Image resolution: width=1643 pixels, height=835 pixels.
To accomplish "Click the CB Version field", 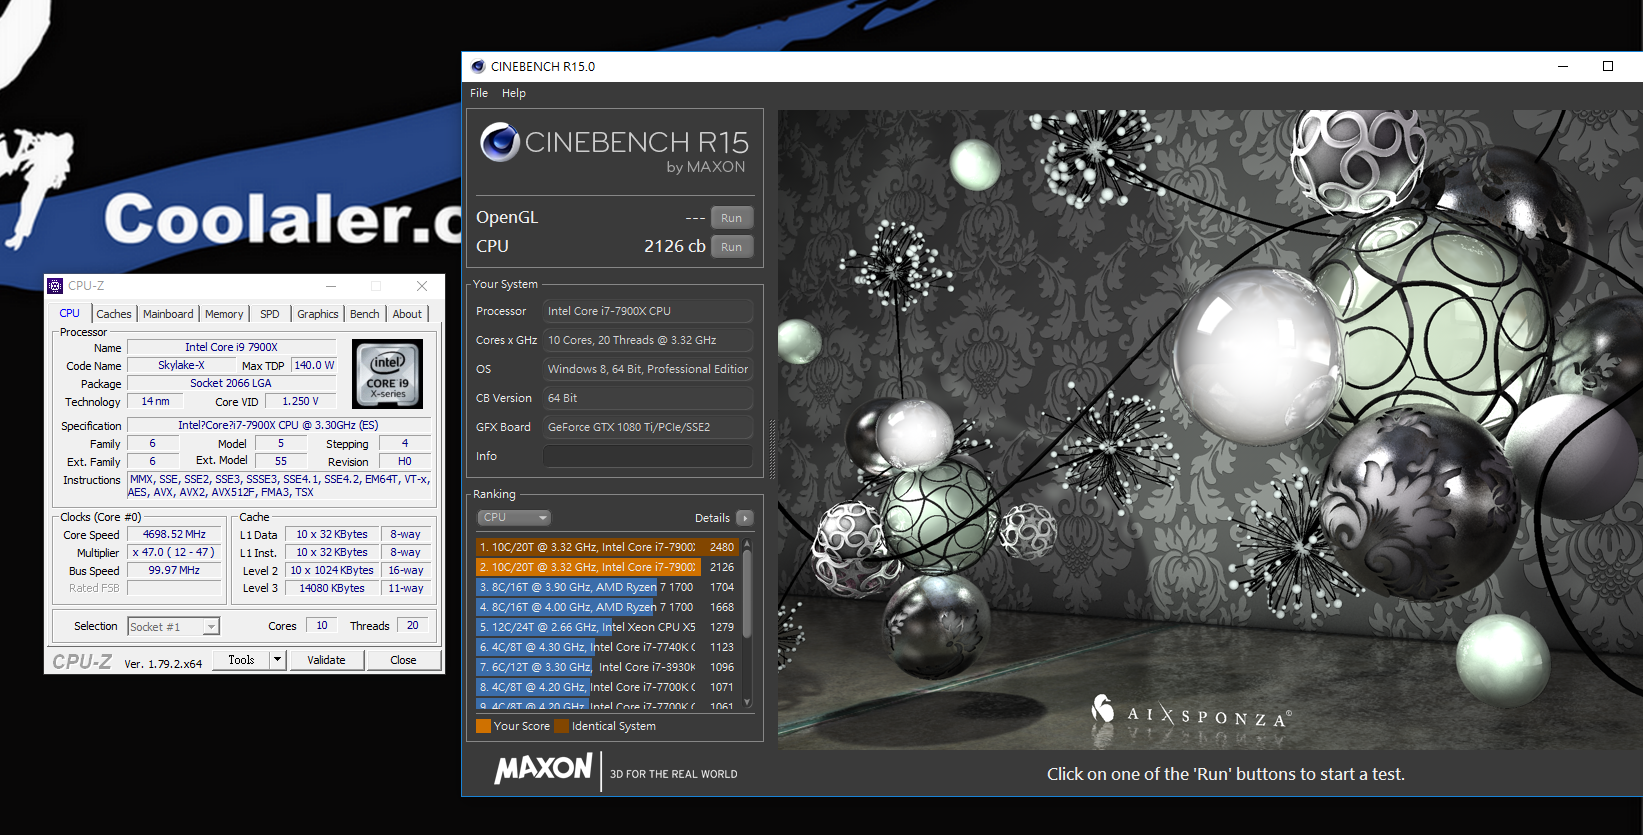I will click(x=647, y=398).
